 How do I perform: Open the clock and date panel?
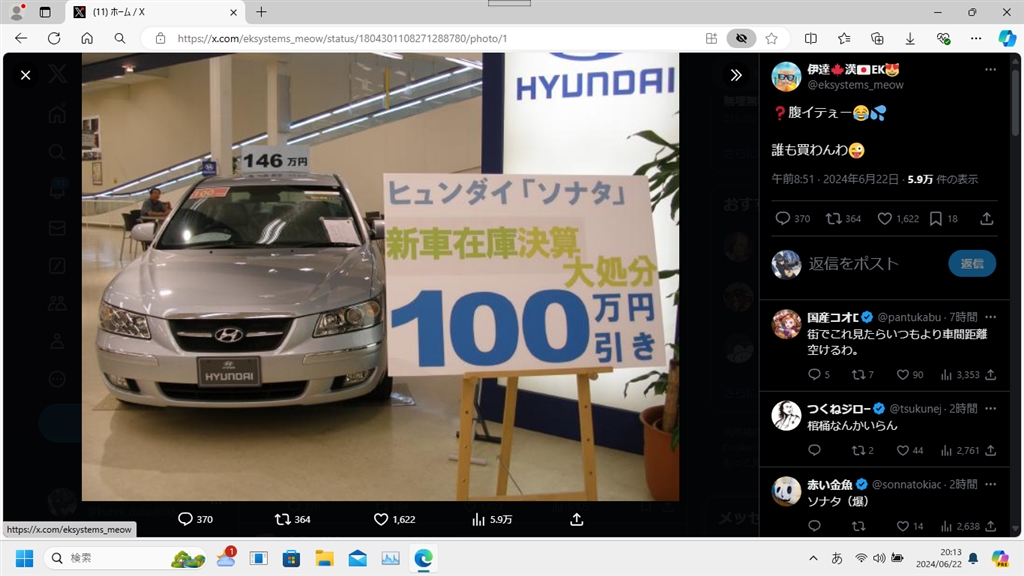pyautogui.click(x=938, y=558)
